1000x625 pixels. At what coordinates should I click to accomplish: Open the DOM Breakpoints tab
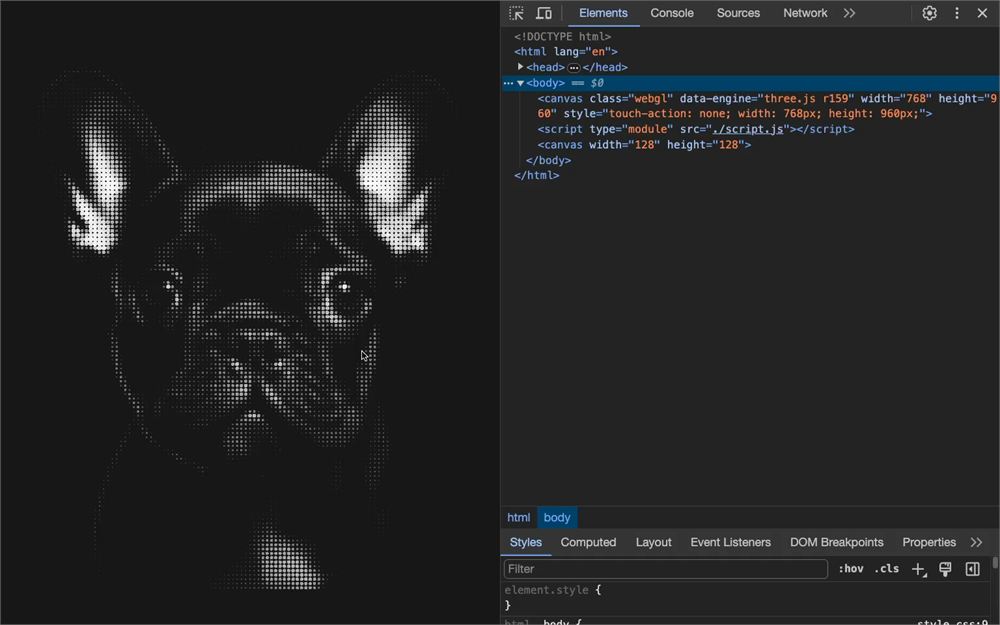[x=836, y=542]
